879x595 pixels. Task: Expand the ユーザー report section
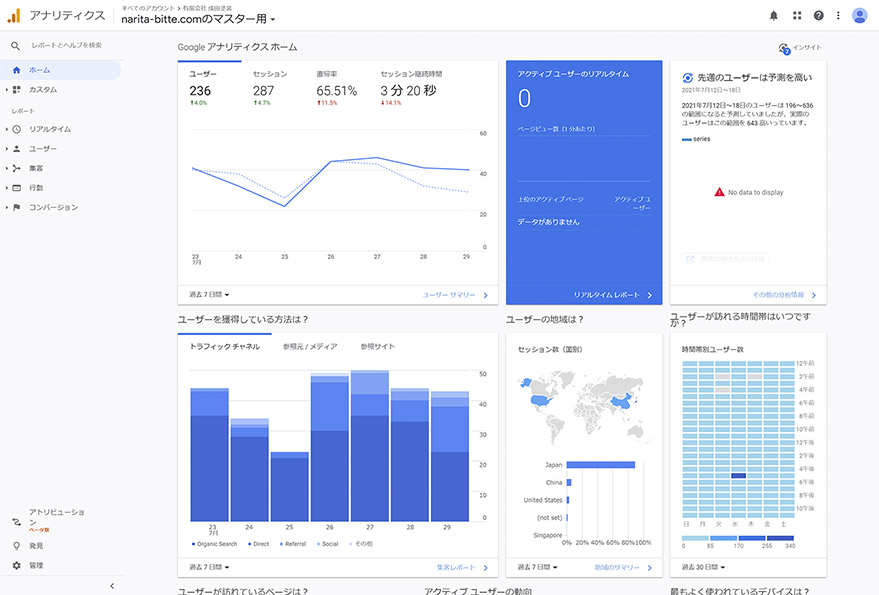click(x=7, y=149)
